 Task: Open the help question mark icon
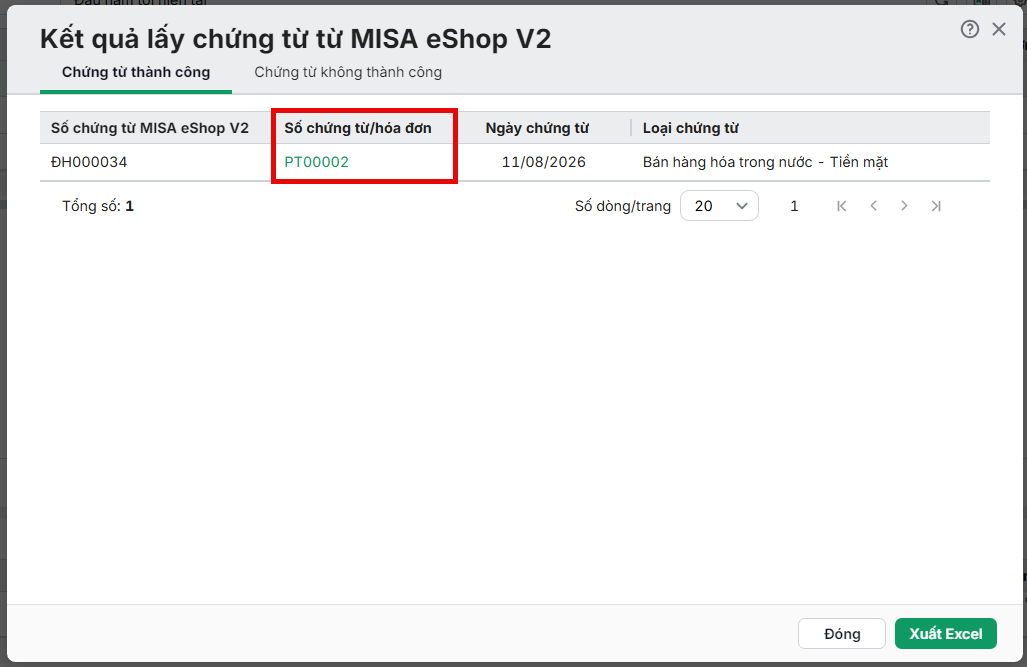(x=969, y=29)
